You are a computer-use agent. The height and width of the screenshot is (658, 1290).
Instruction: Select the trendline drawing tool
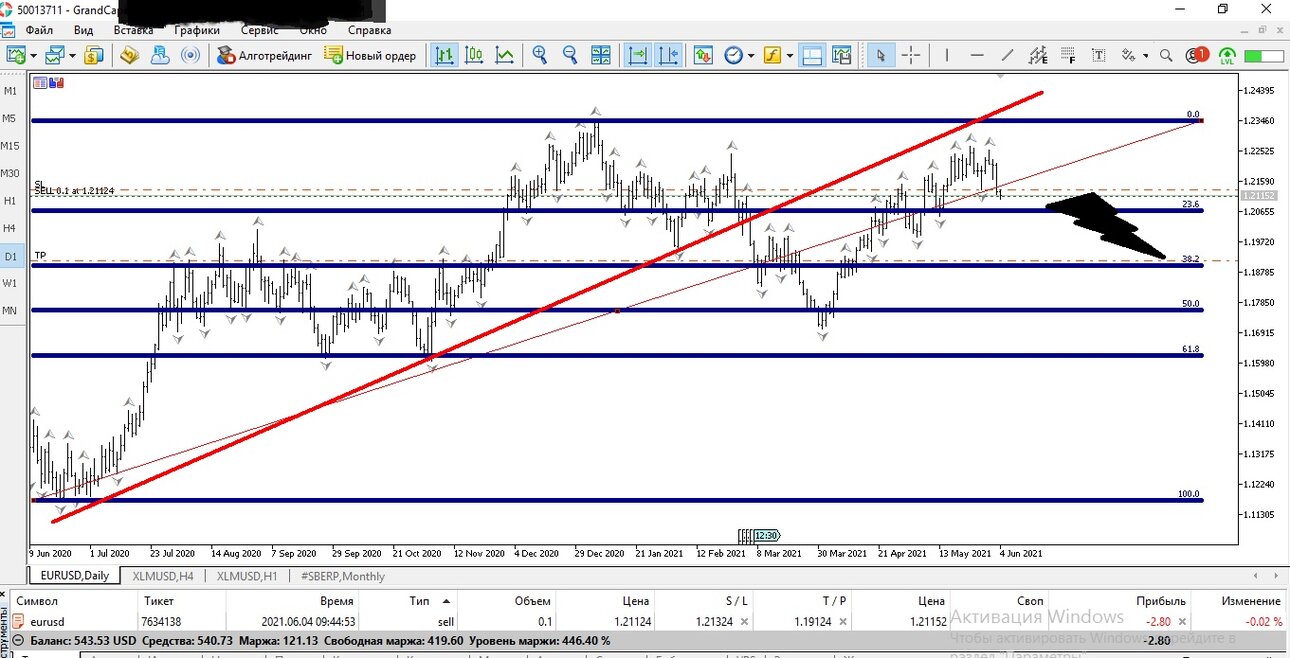(1007, 55)
